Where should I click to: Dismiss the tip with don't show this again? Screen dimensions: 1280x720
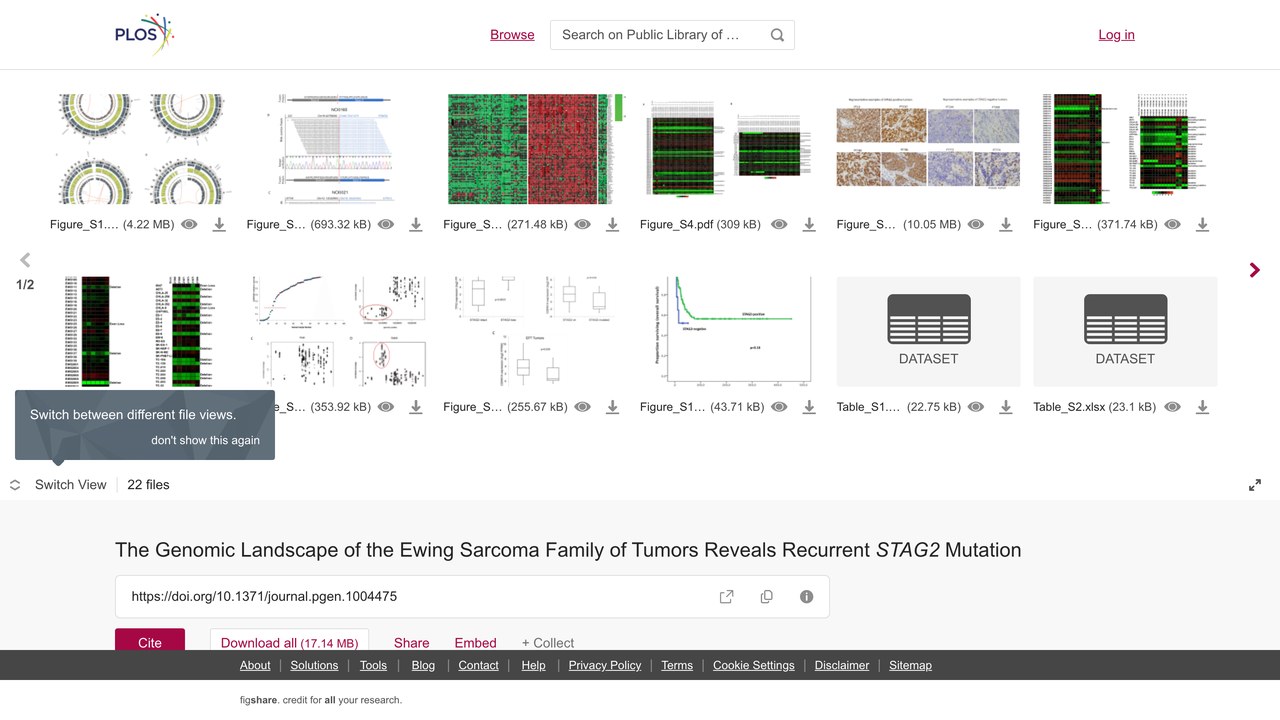coord(205,440)
